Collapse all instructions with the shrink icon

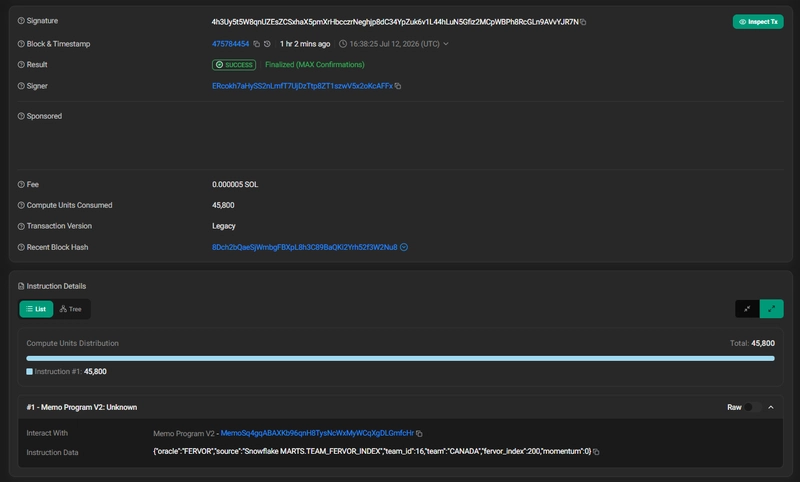pyautogui.click(x=747, y=309)
